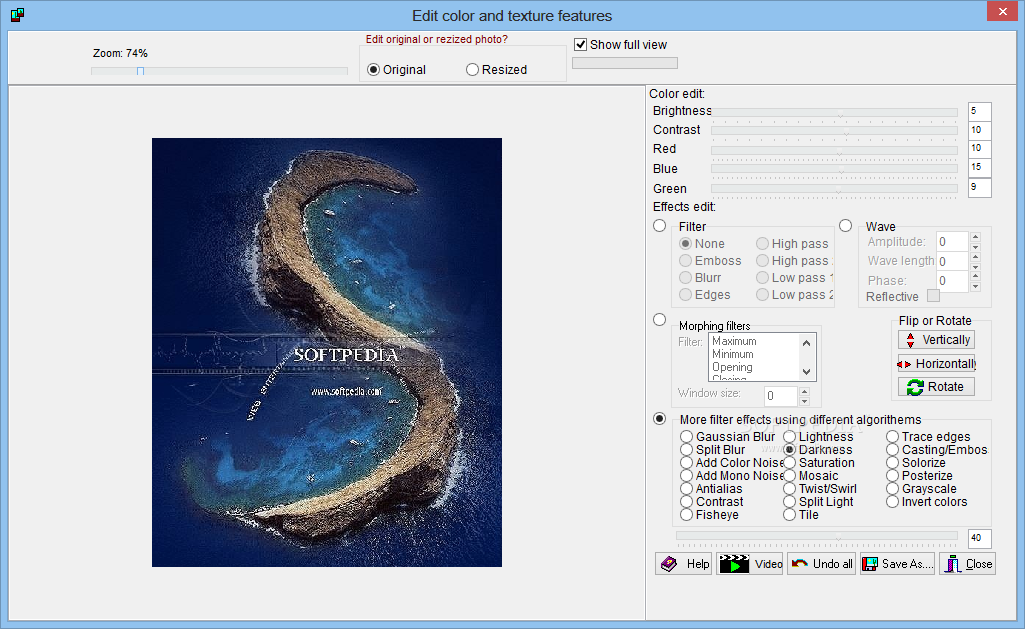Click the door icon on Close button
1025x629 pixels.
click(953, 564)
